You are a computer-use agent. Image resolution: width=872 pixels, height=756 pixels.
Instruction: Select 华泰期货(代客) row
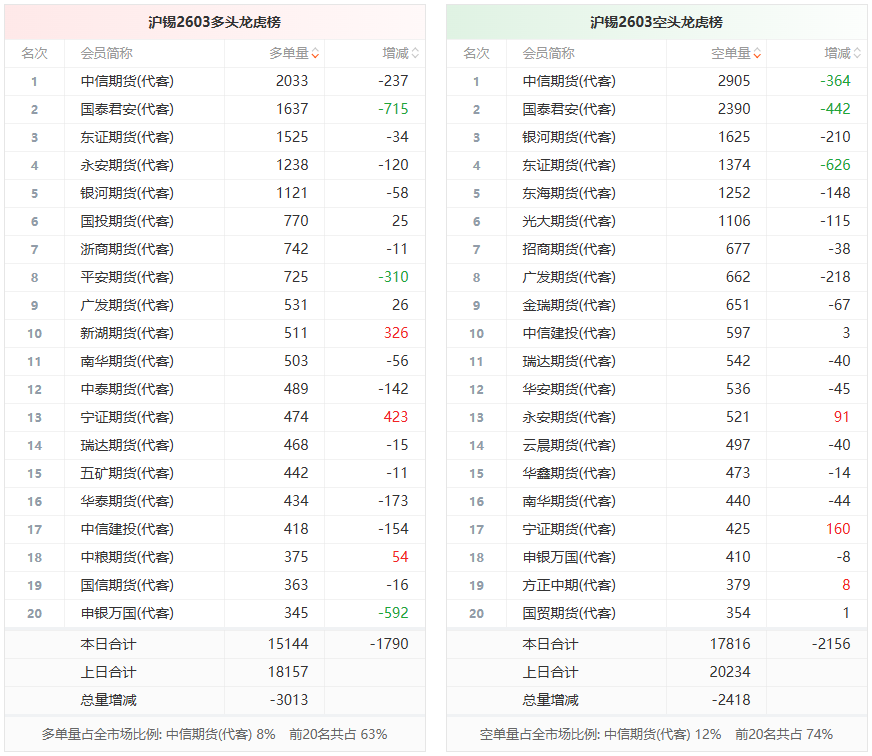click(215, 501)
